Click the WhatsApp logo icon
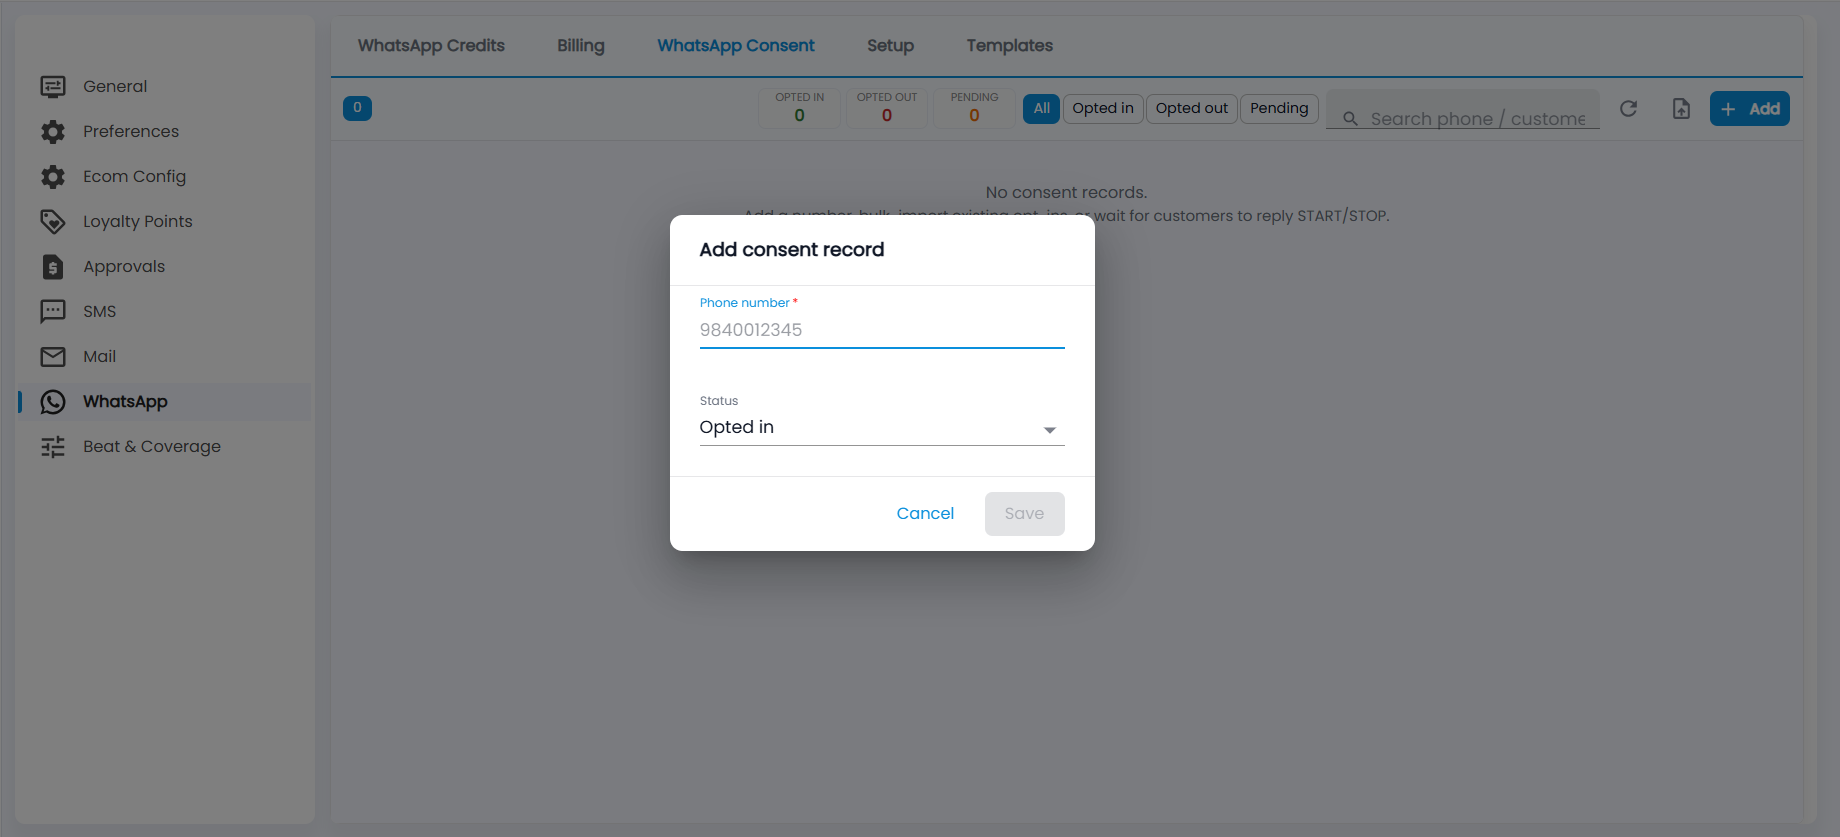The image size is (1840, 837). (53, 402)
